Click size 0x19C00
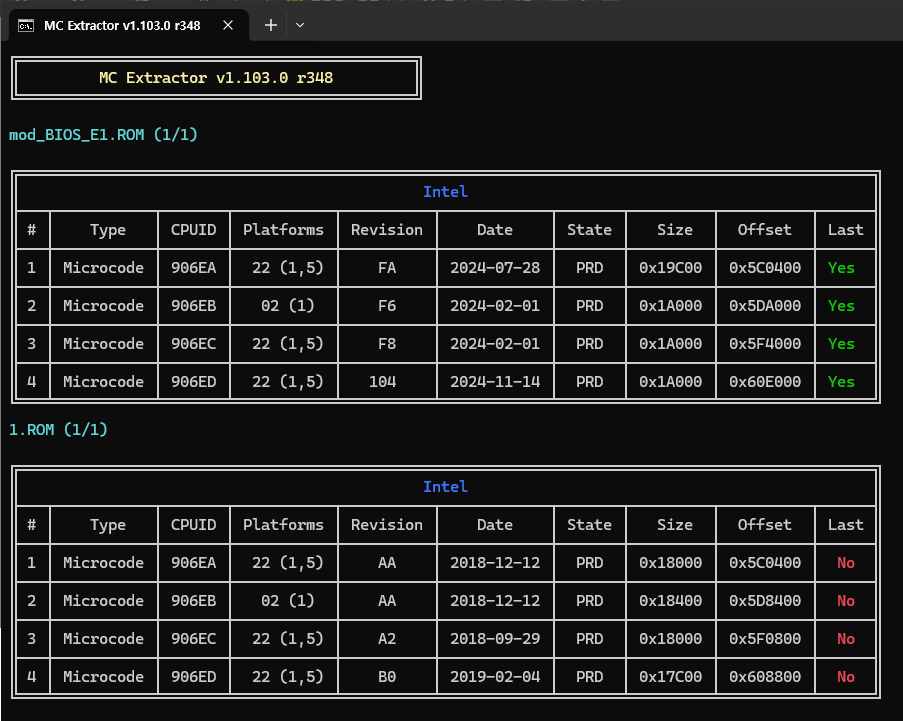903x721 pixels. 670,268
